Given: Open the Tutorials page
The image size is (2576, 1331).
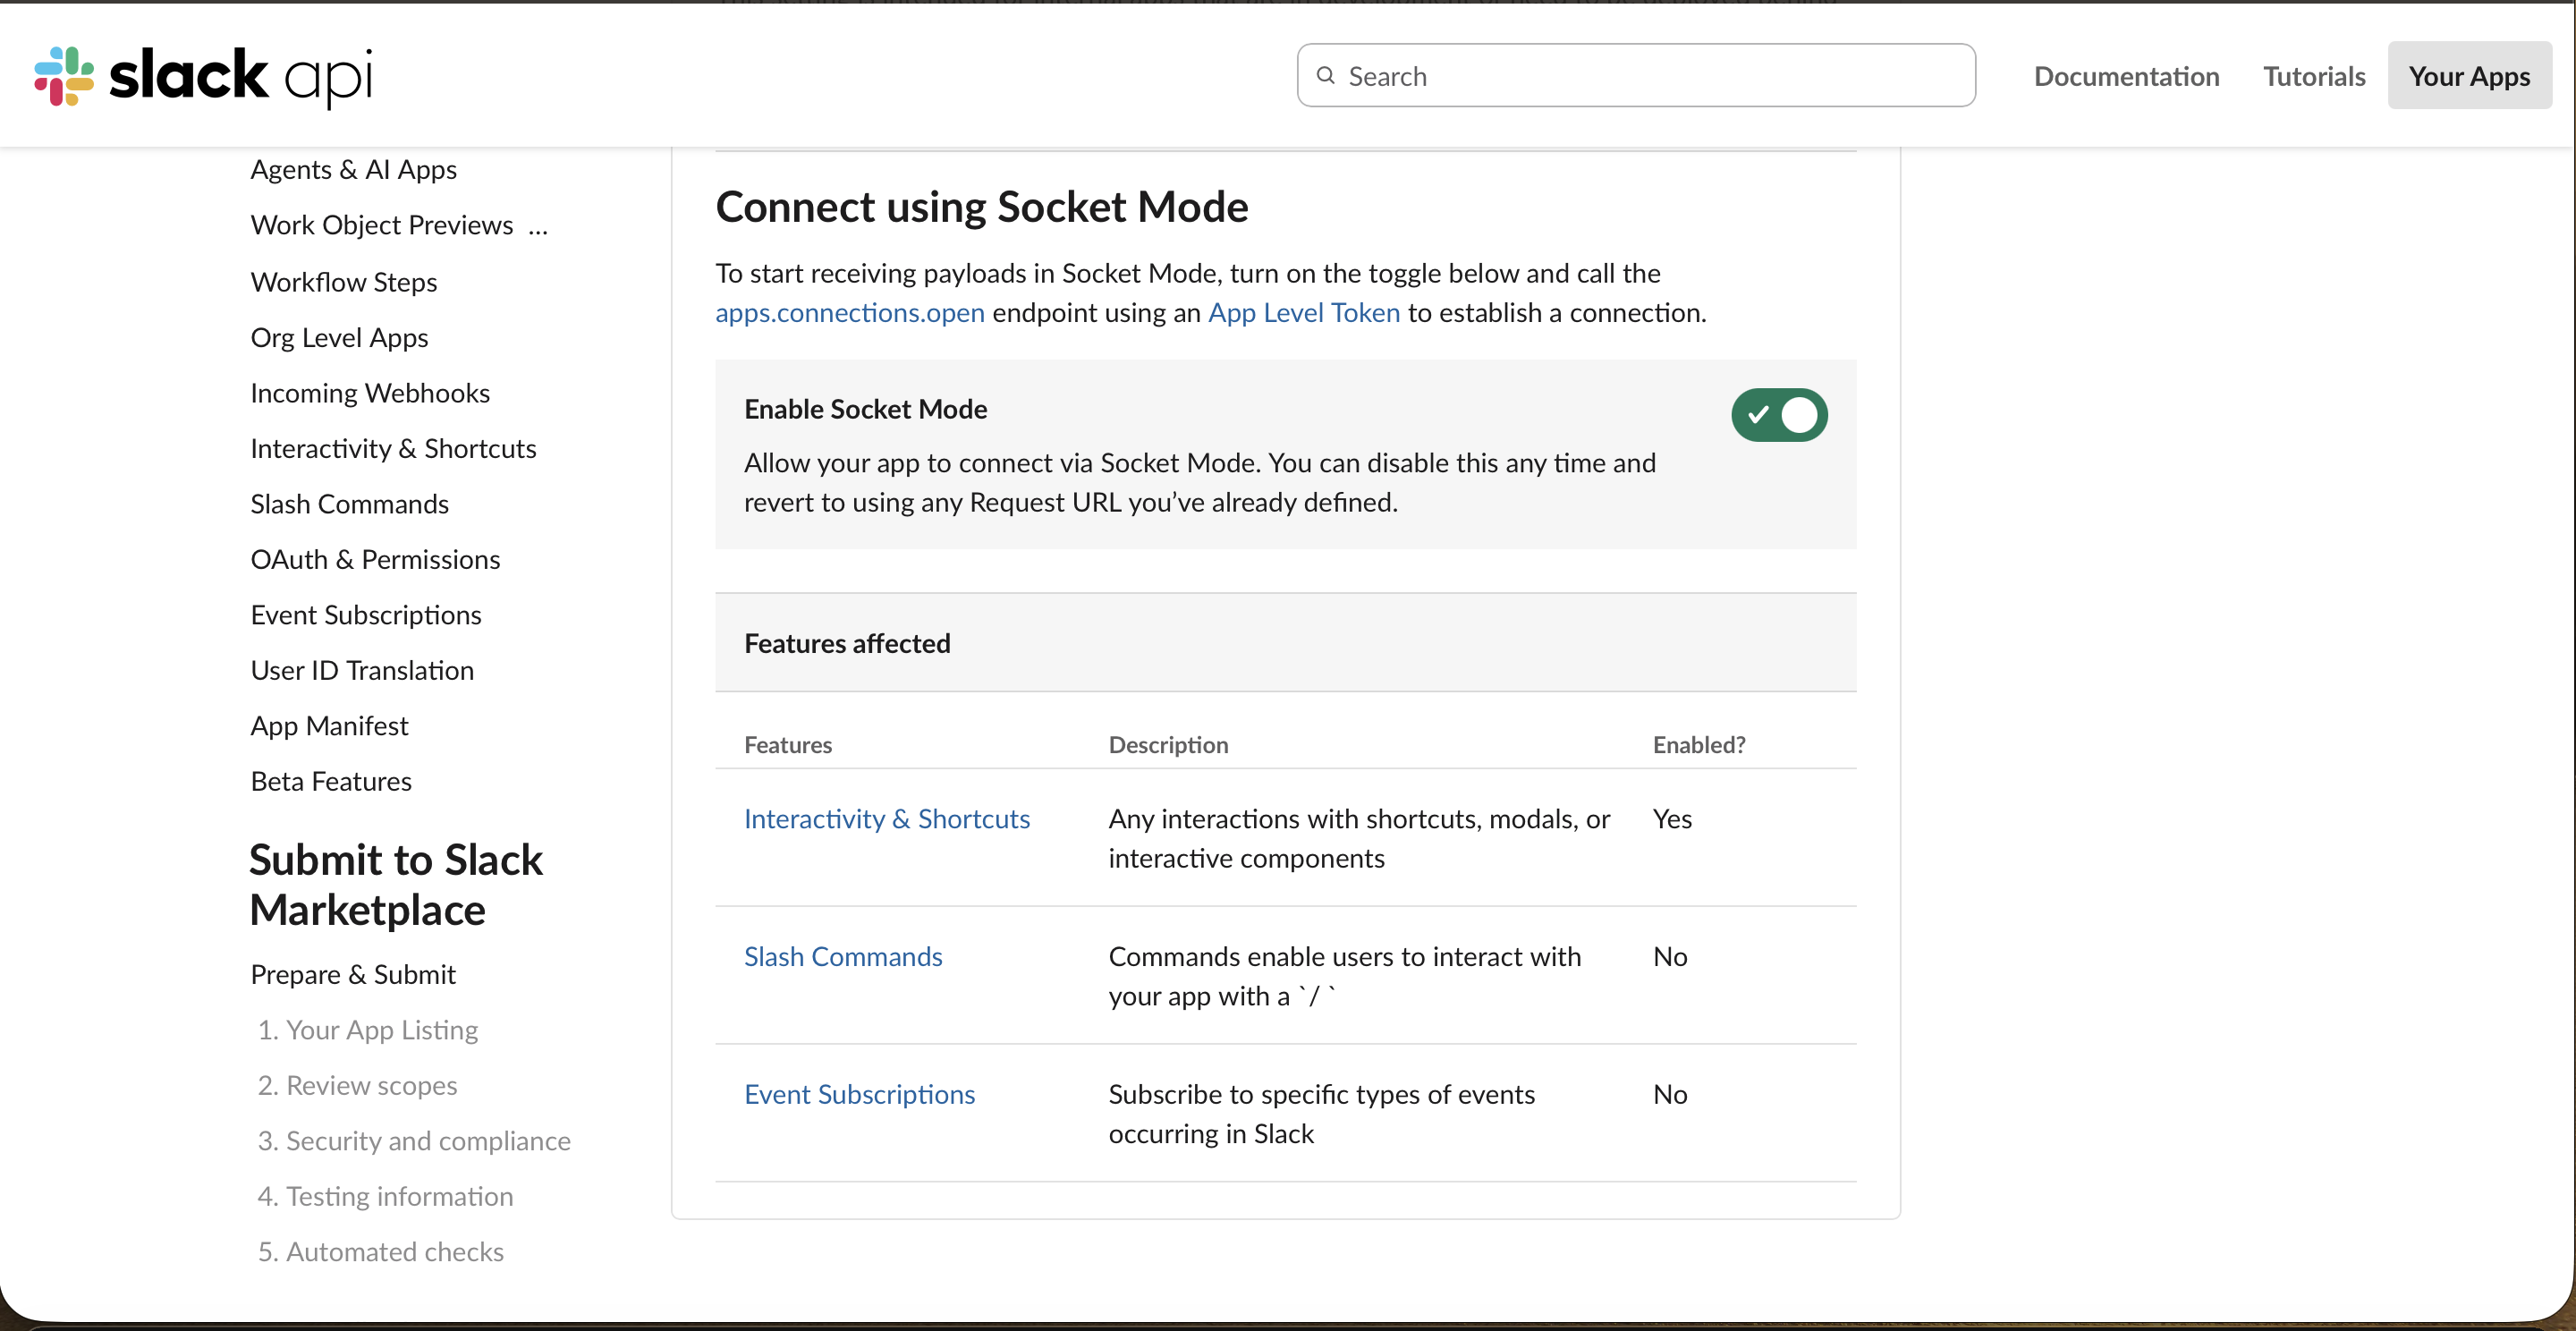Looking at the screenshot, I should pos(2314,76).
